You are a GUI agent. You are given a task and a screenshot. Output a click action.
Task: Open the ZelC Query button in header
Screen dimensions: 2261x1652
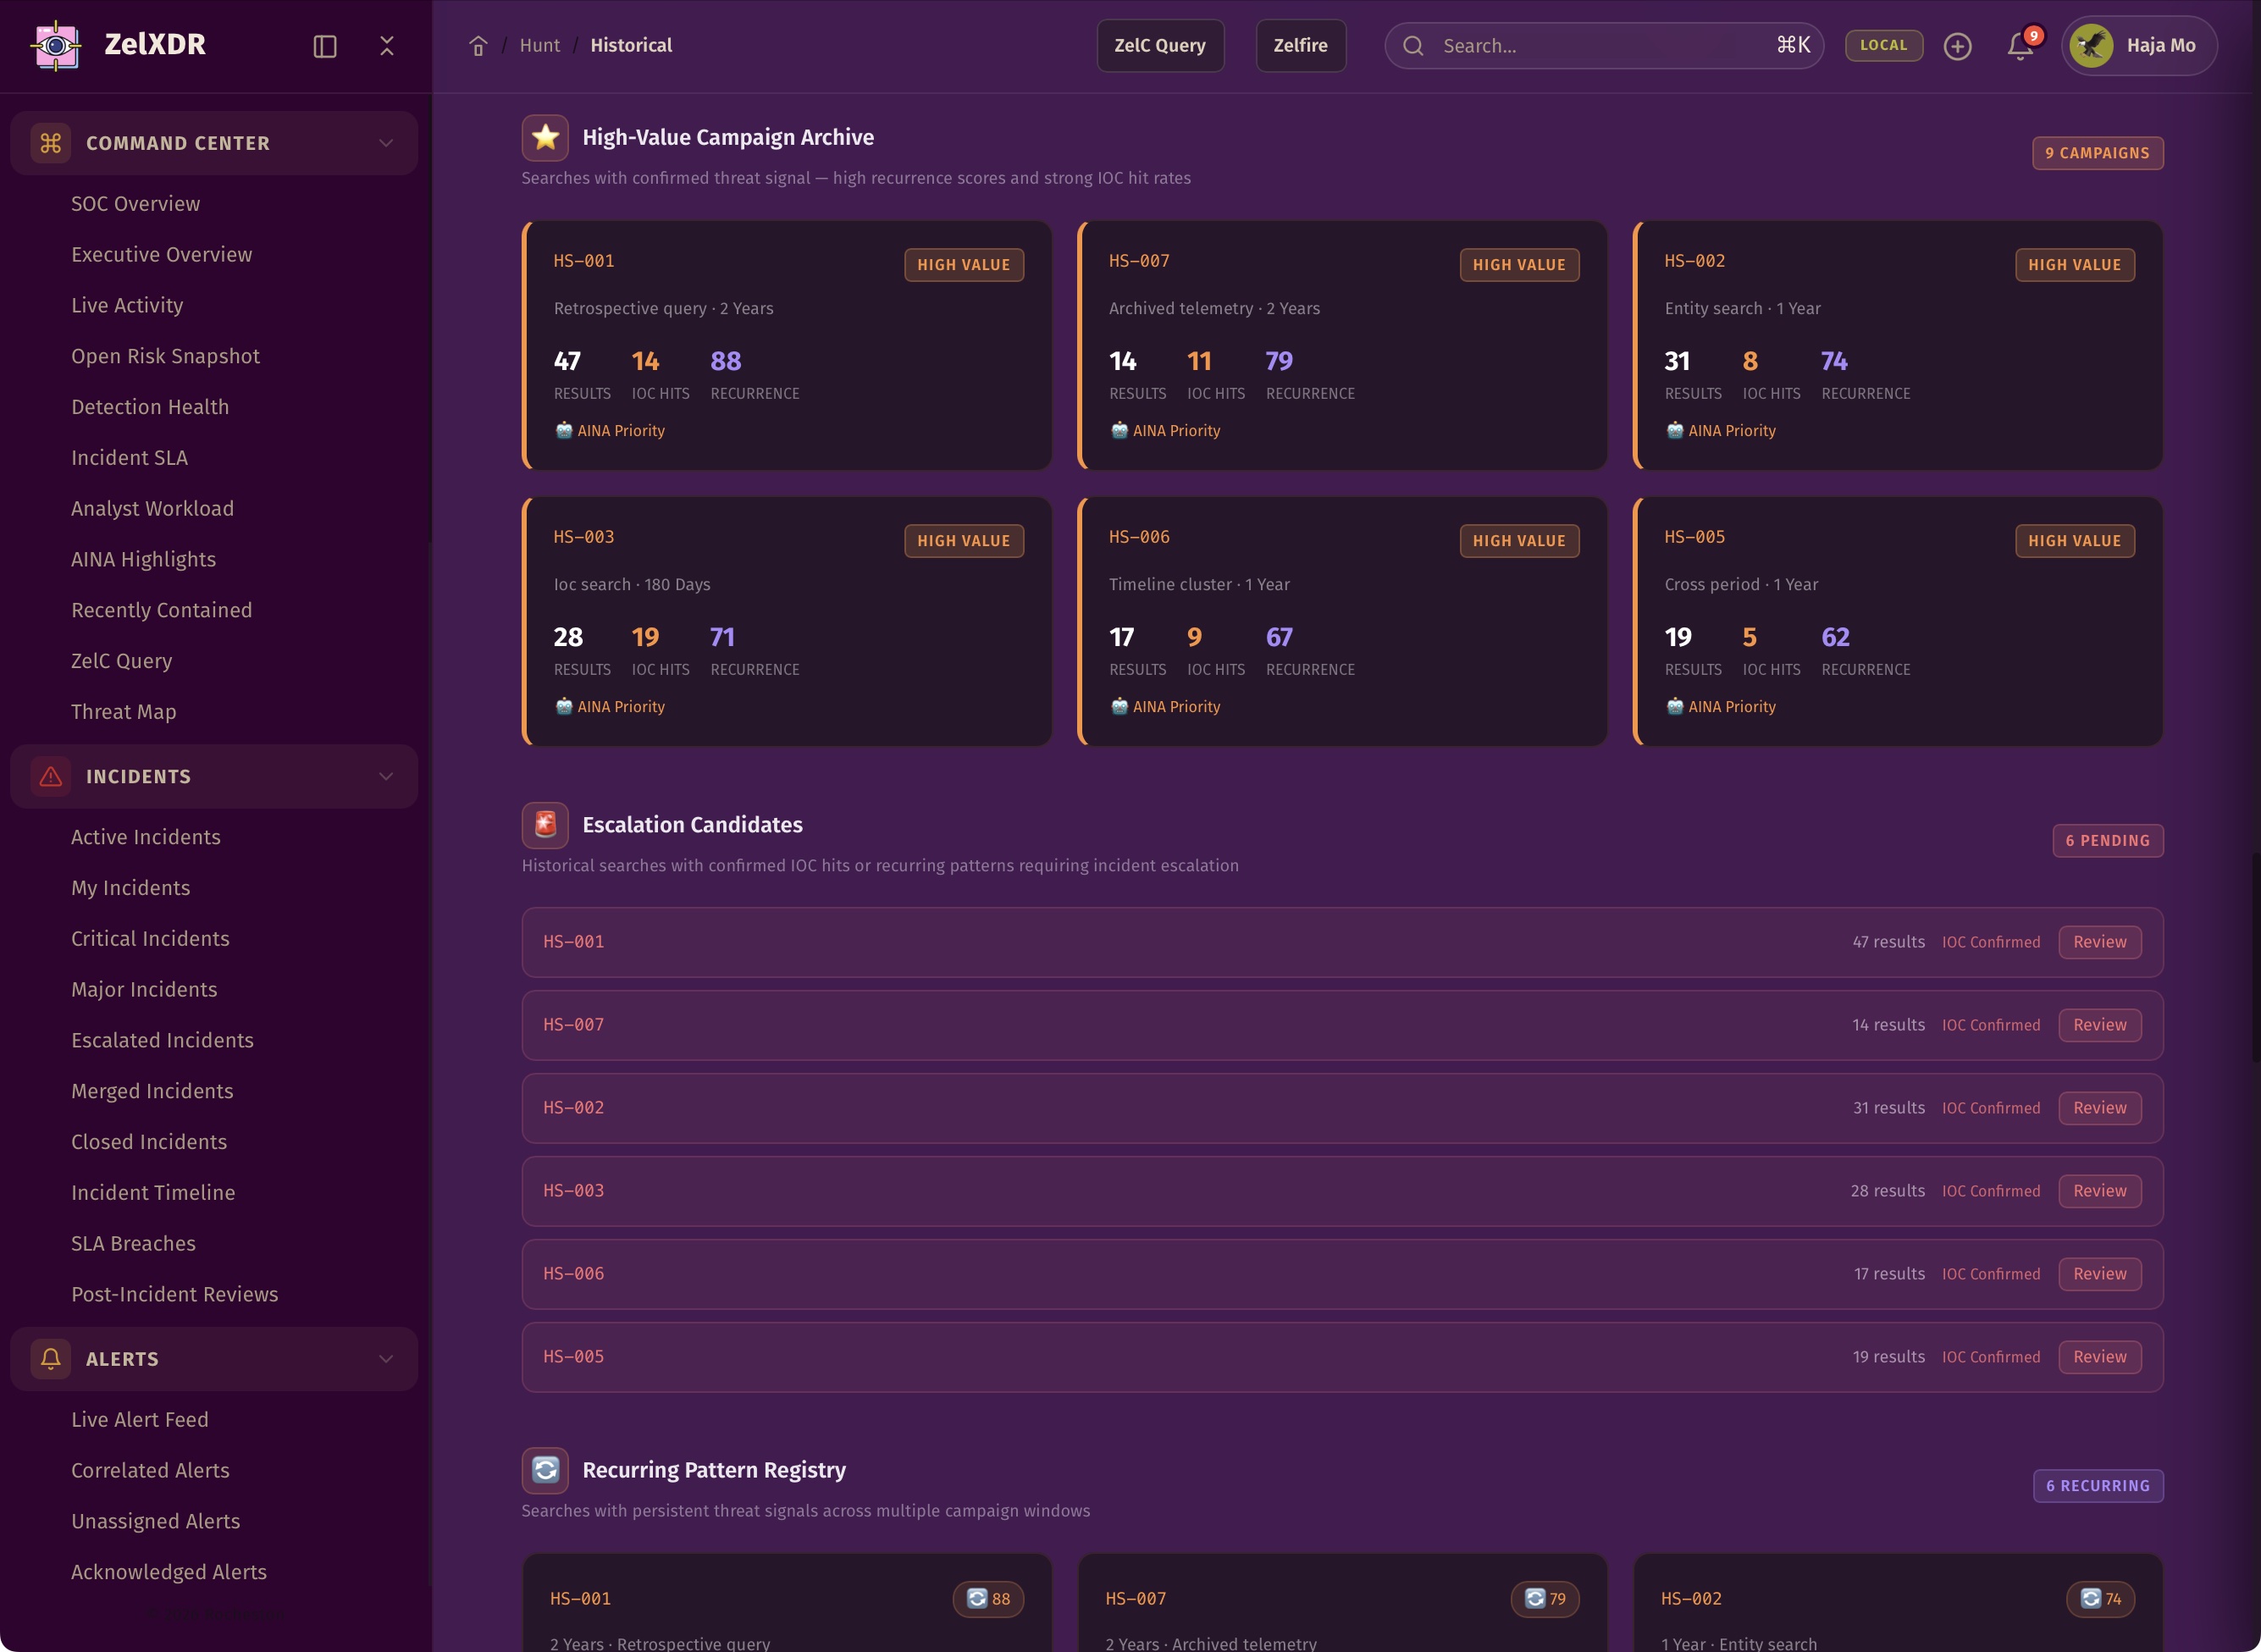pos(1159,45)
